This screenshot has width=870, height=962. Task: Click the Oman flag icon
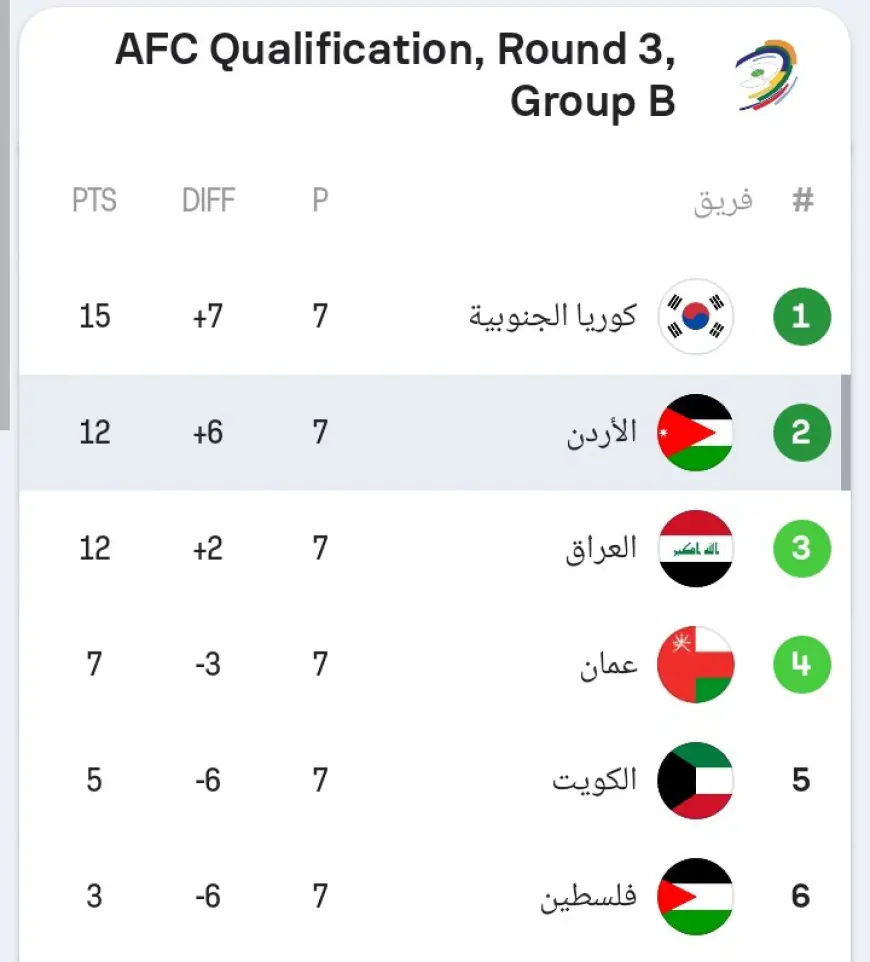pyautogui.click(x=695, y=664)
